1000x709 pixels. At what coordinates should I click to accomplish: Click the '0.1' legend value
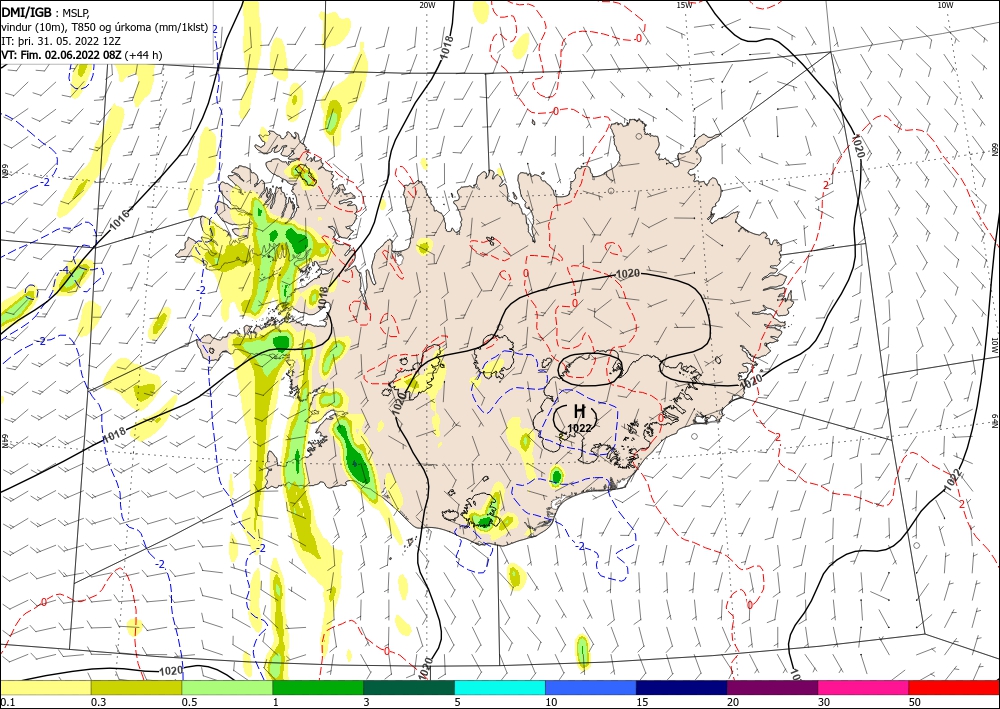pos(7,701)
